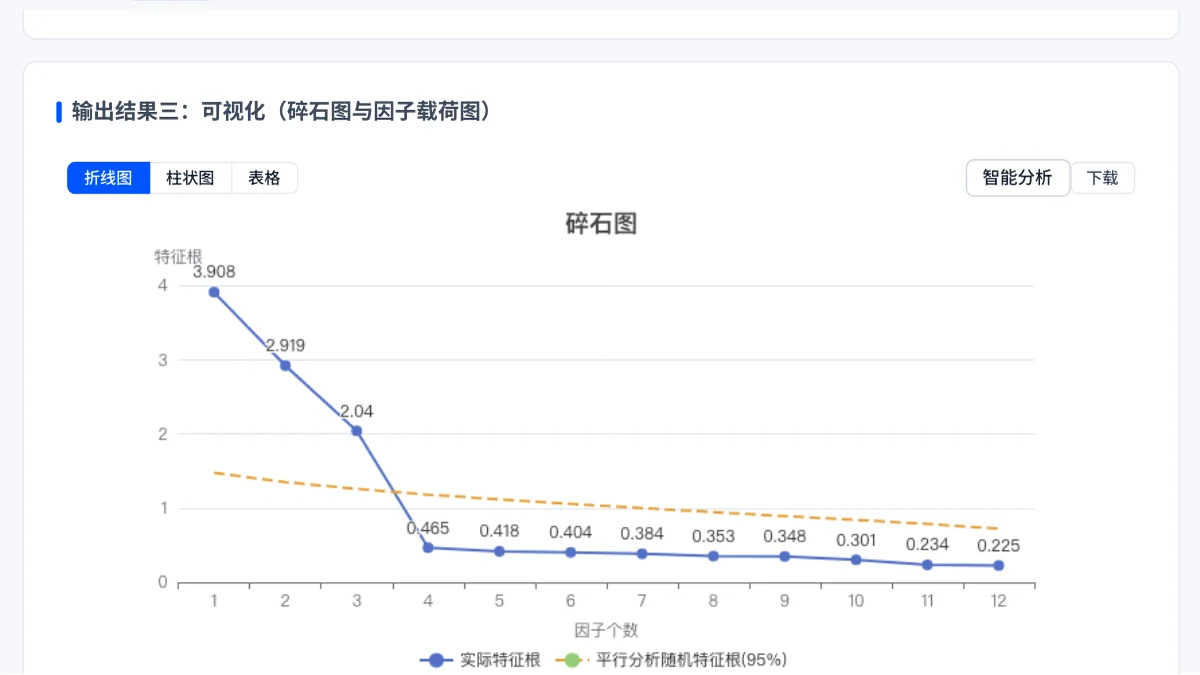The width and height of the screenshot is (1200, 675).
Task: Click the 碎石图 chart title
Action: [x=601, y=224]
